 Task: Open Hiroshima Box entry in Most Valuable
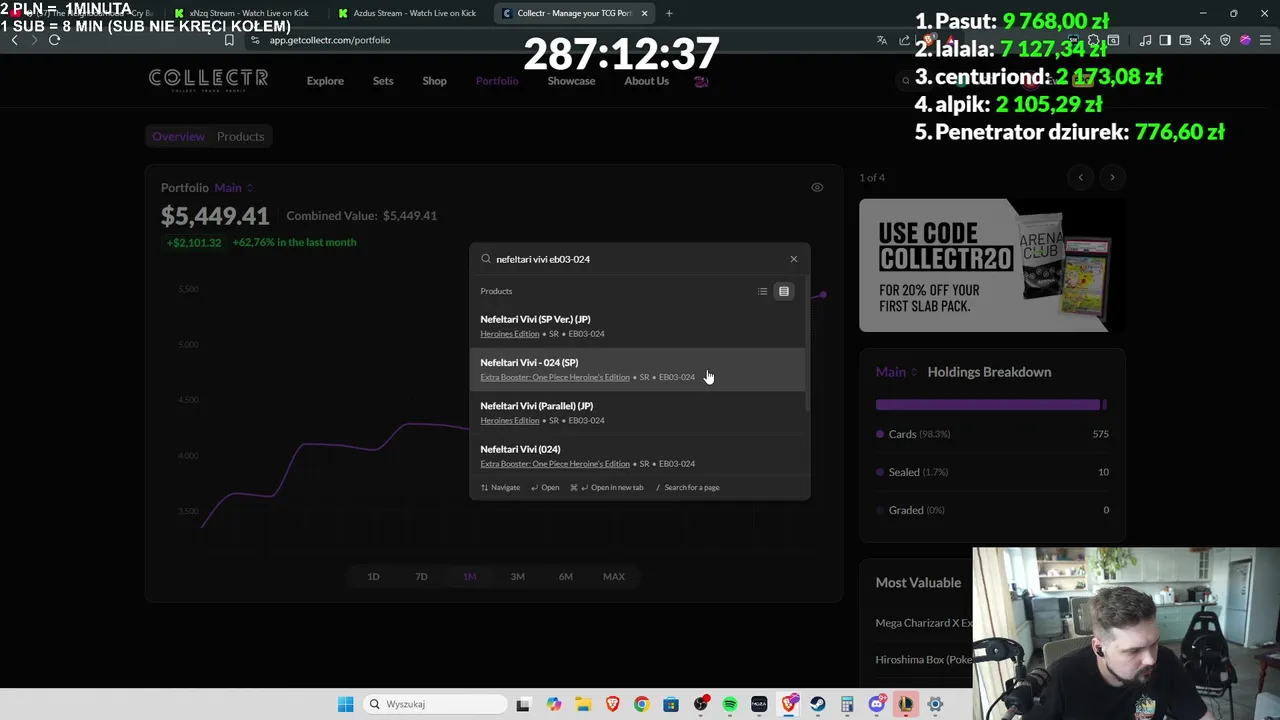pos(924,660)
